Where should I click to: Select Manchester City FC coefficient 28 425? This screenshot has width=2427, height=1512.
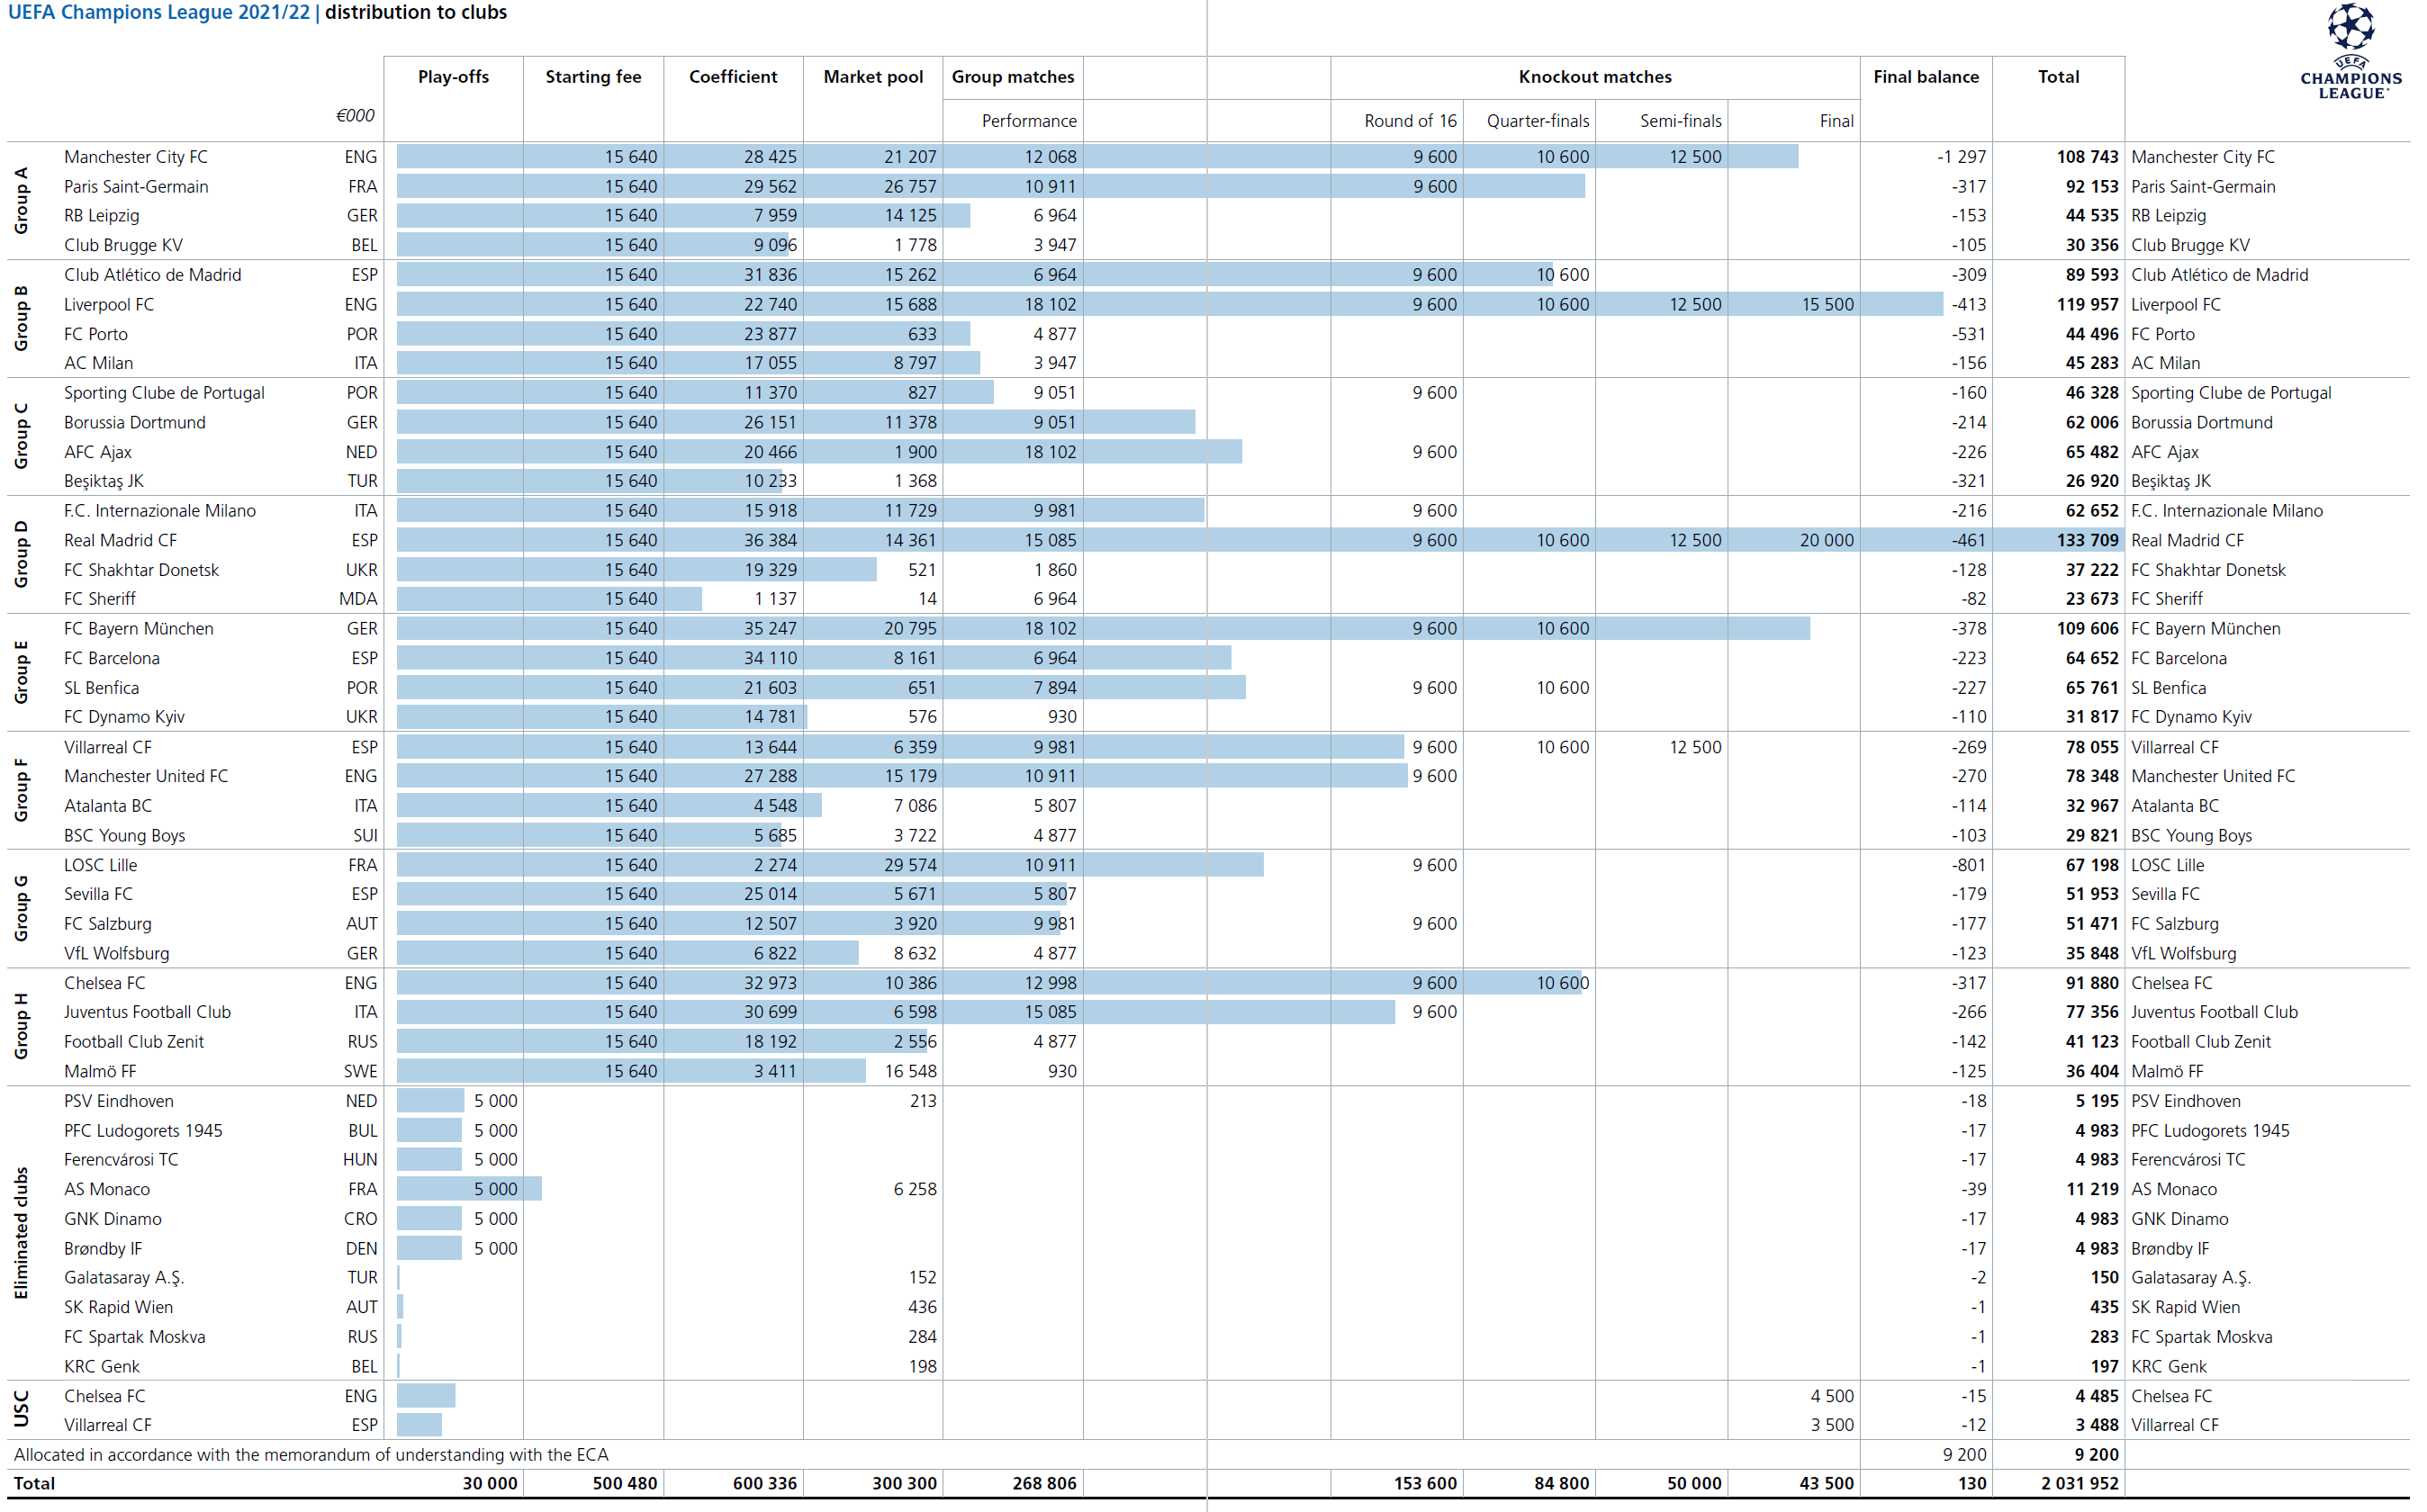[770, 157]
